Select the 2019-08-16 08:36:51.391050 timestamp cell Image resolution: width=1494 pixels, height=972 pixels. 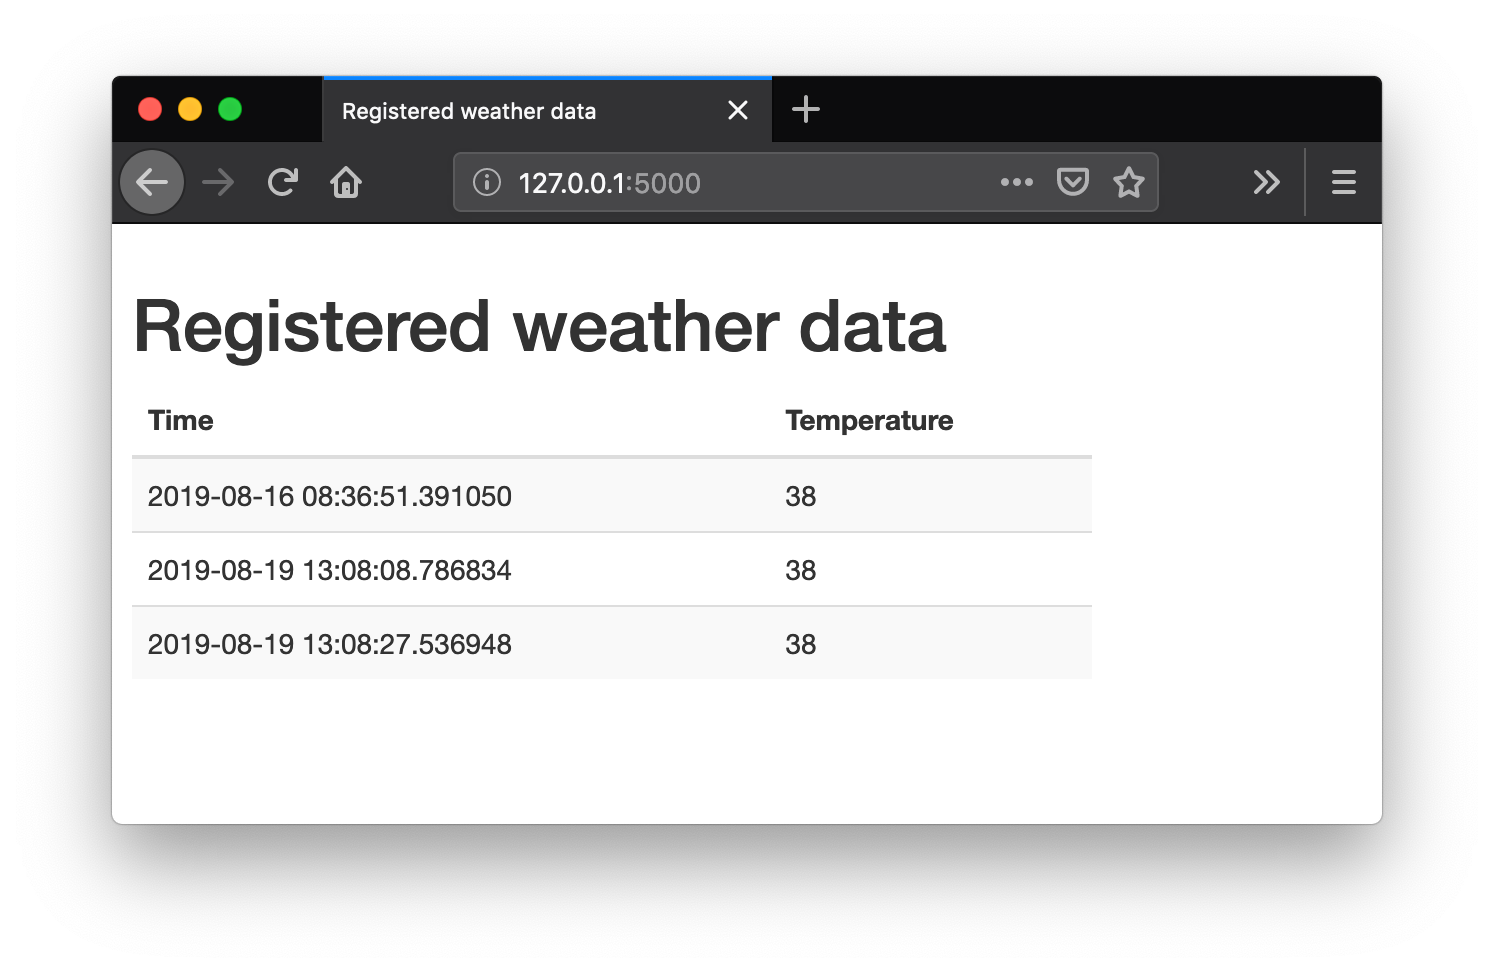(x=329, y=496)
